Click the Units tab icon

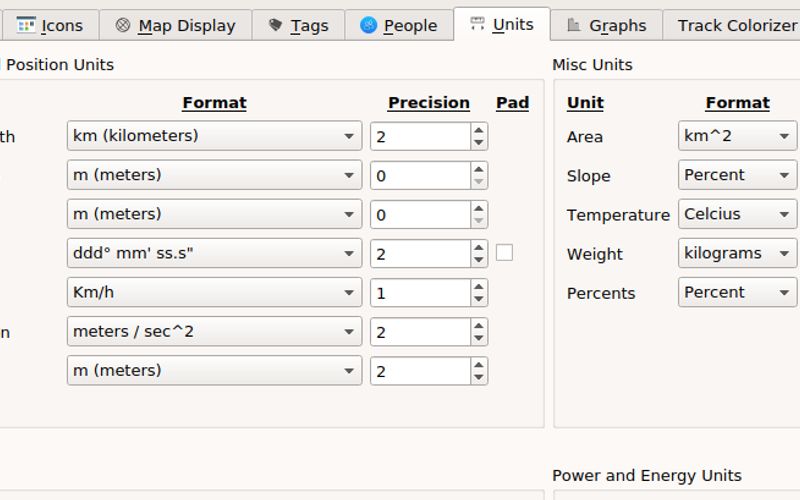click(478, 24)
